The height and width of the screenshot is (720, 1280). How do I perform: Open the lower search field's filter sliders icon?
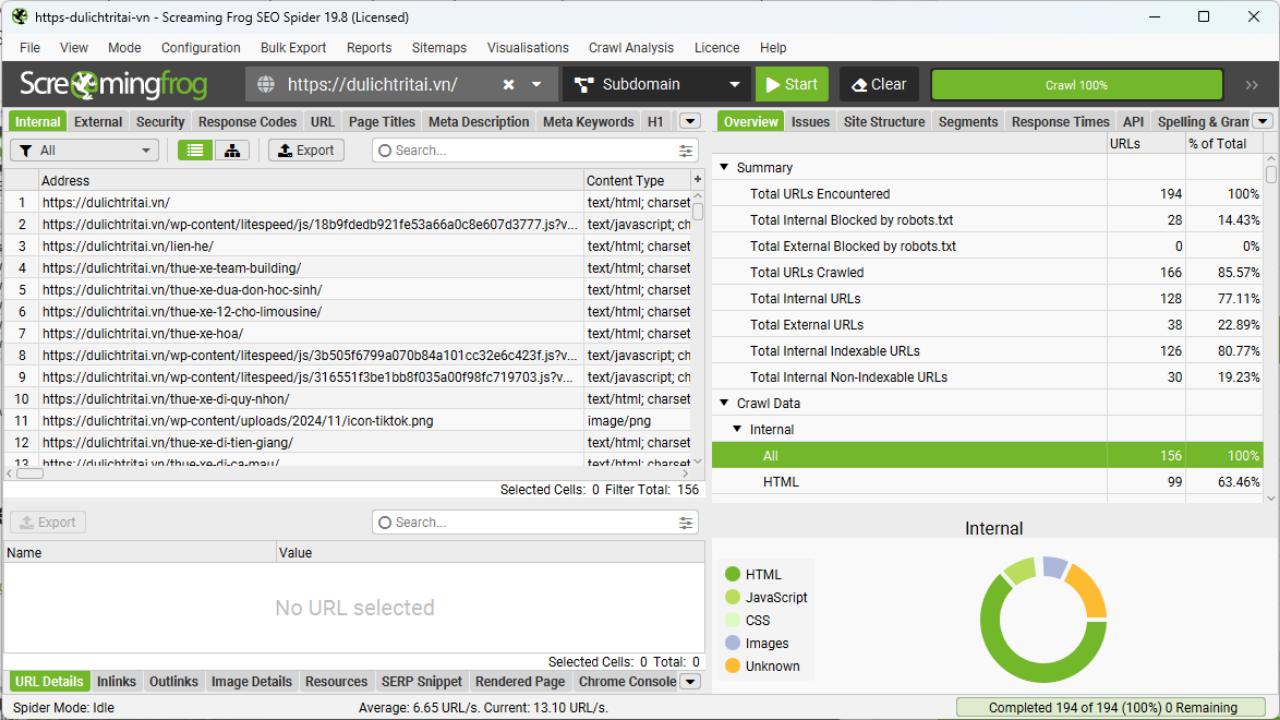click(x=685, y=521)
